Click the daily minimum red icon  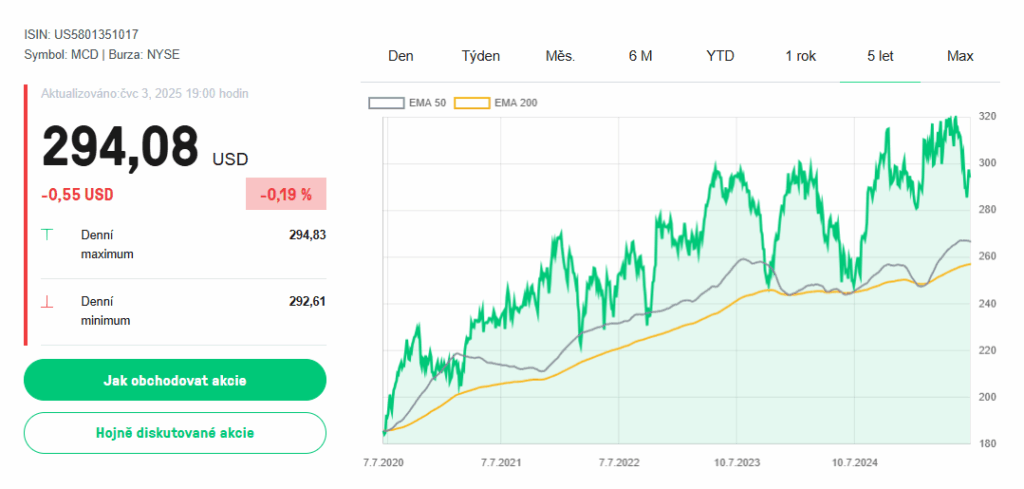point(47,301)
